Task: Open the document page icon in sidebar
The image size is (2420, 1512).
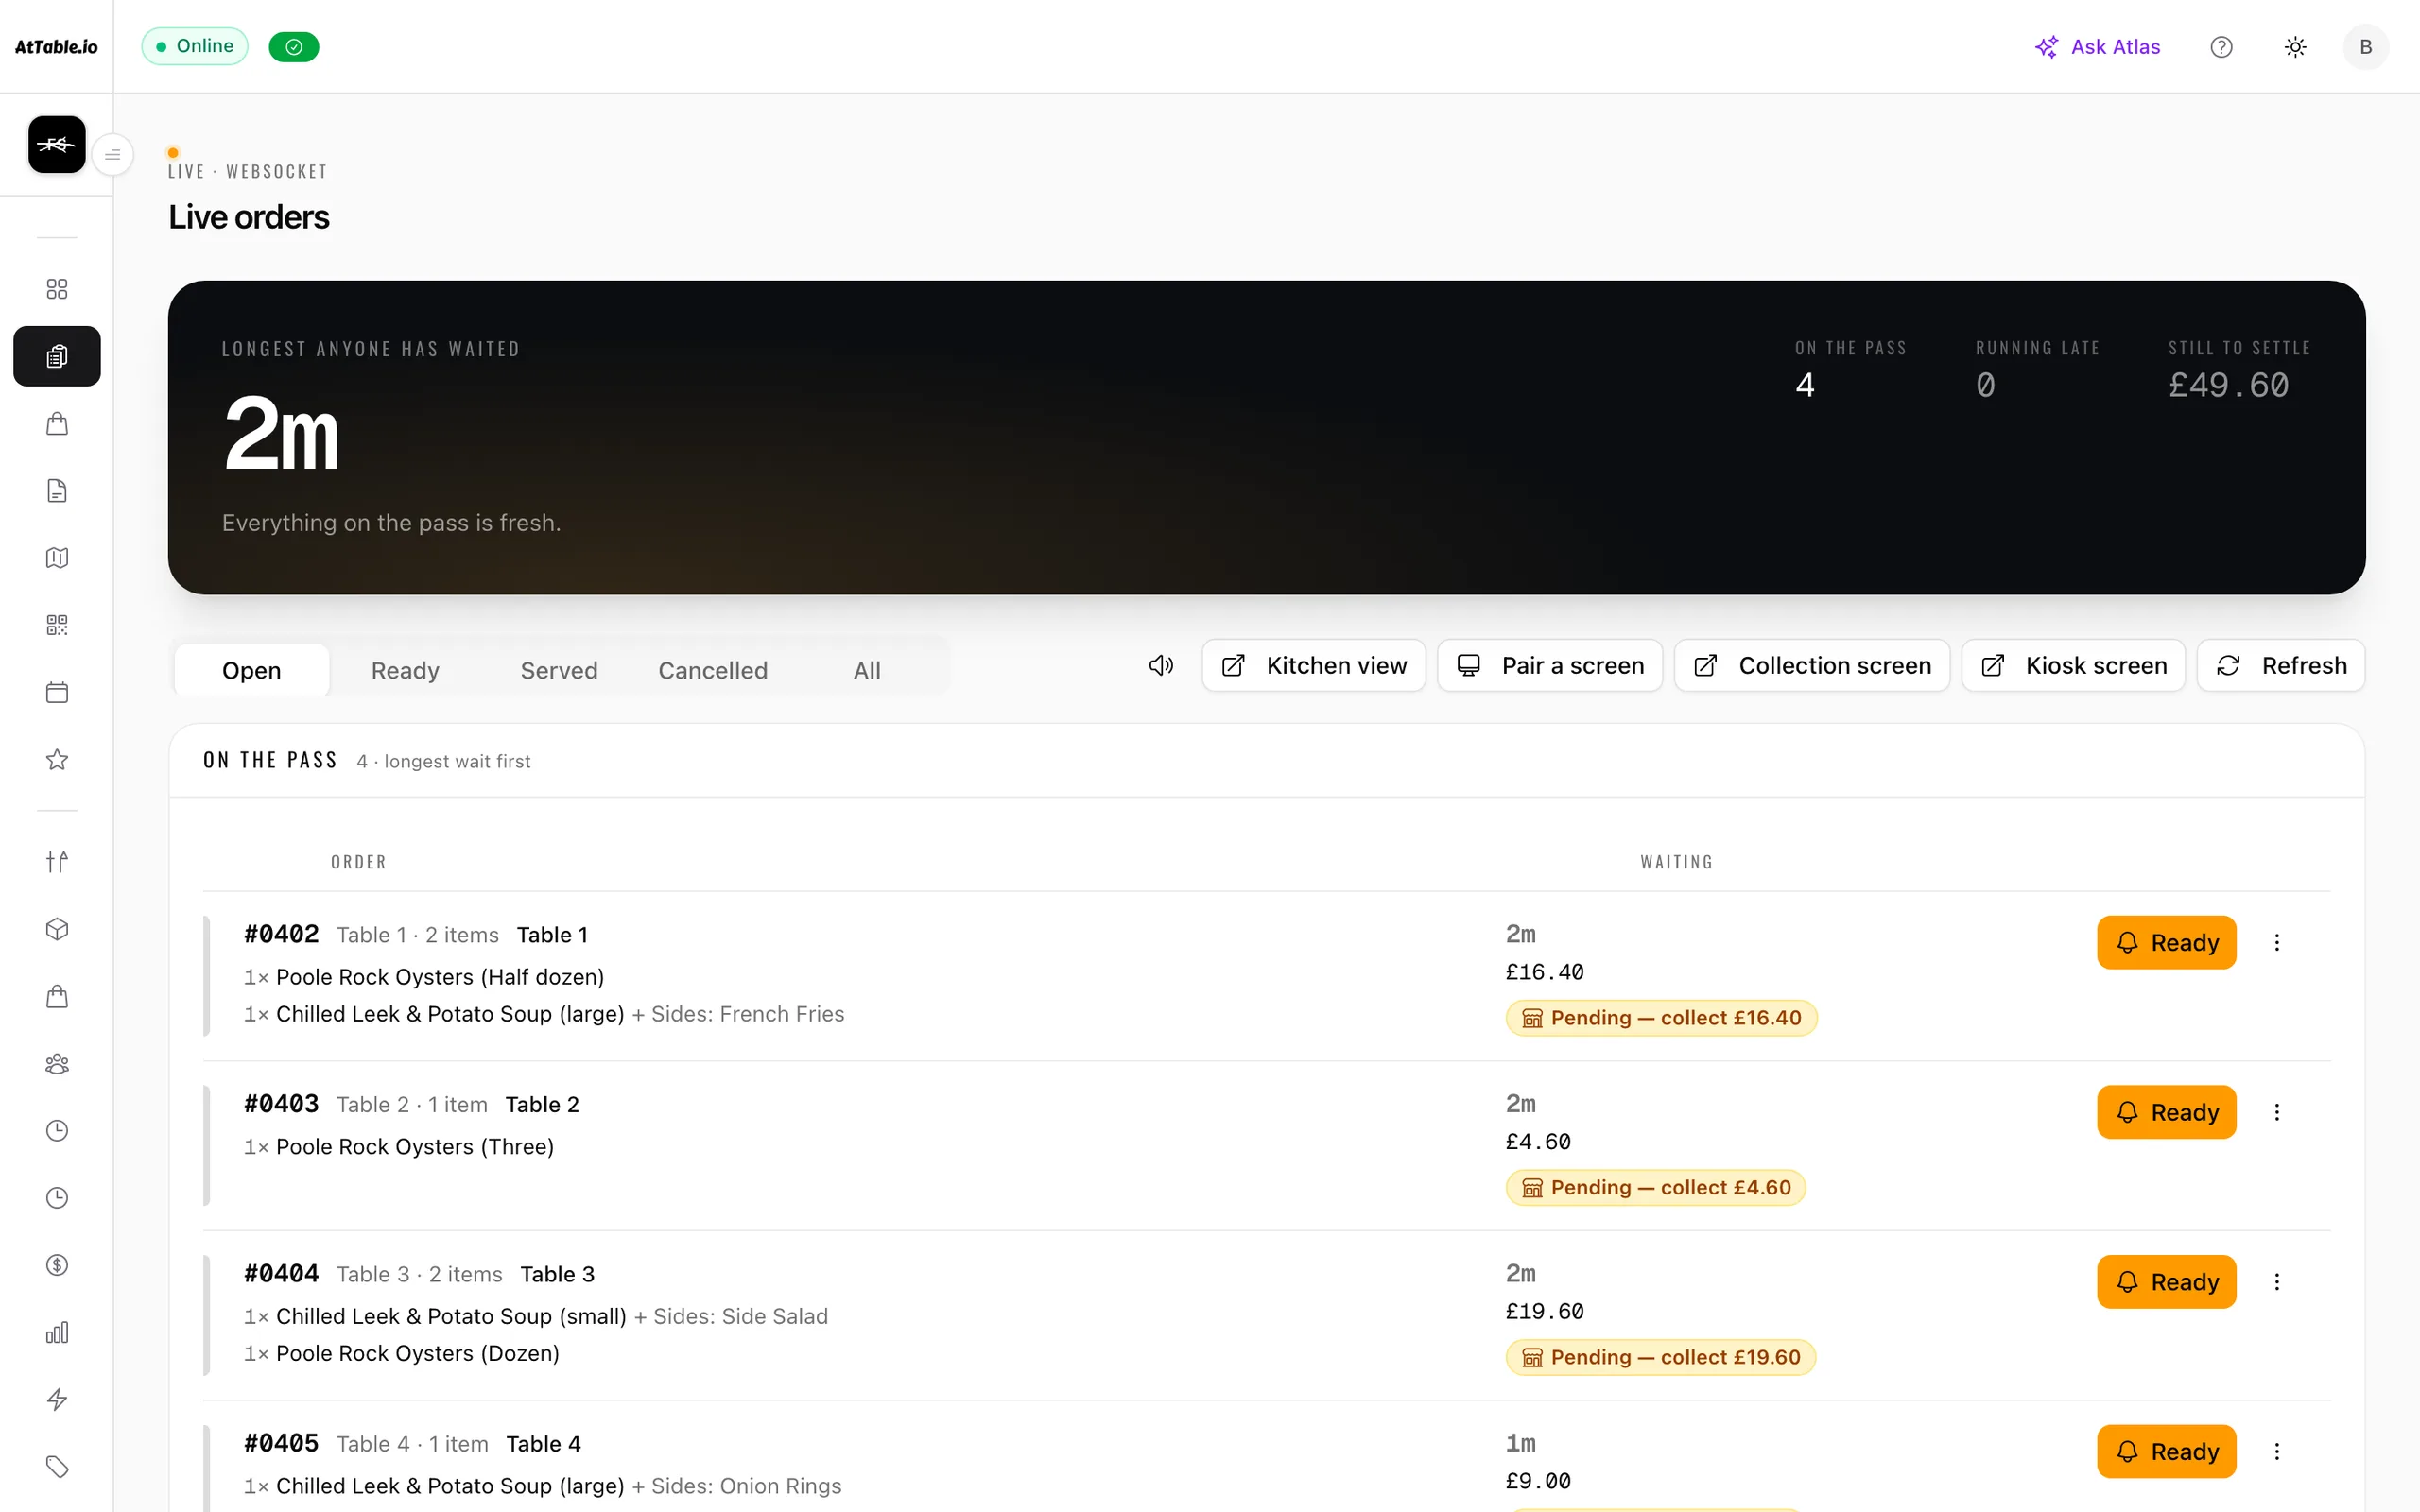Action: [x=57, y=490]
